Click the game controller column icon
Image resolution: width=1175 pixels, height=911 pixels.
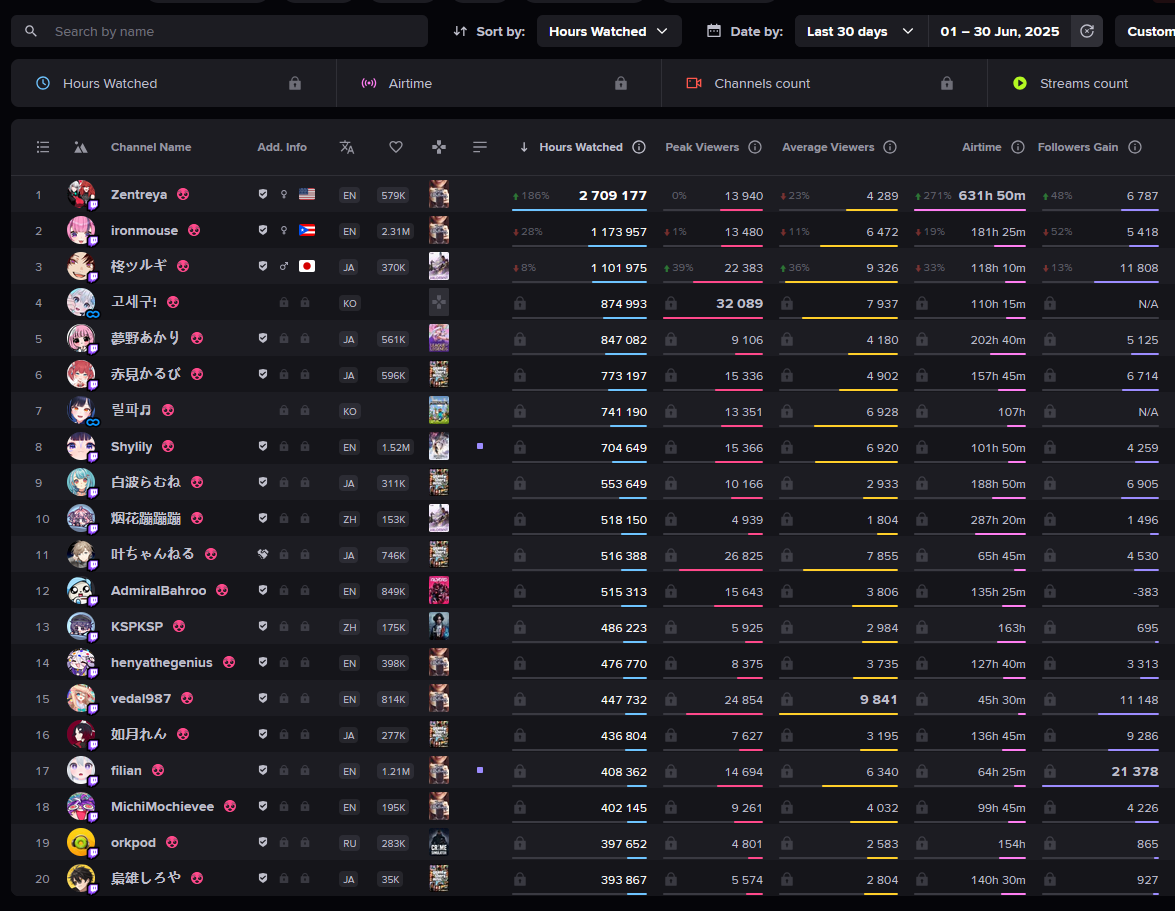(439, 148)
